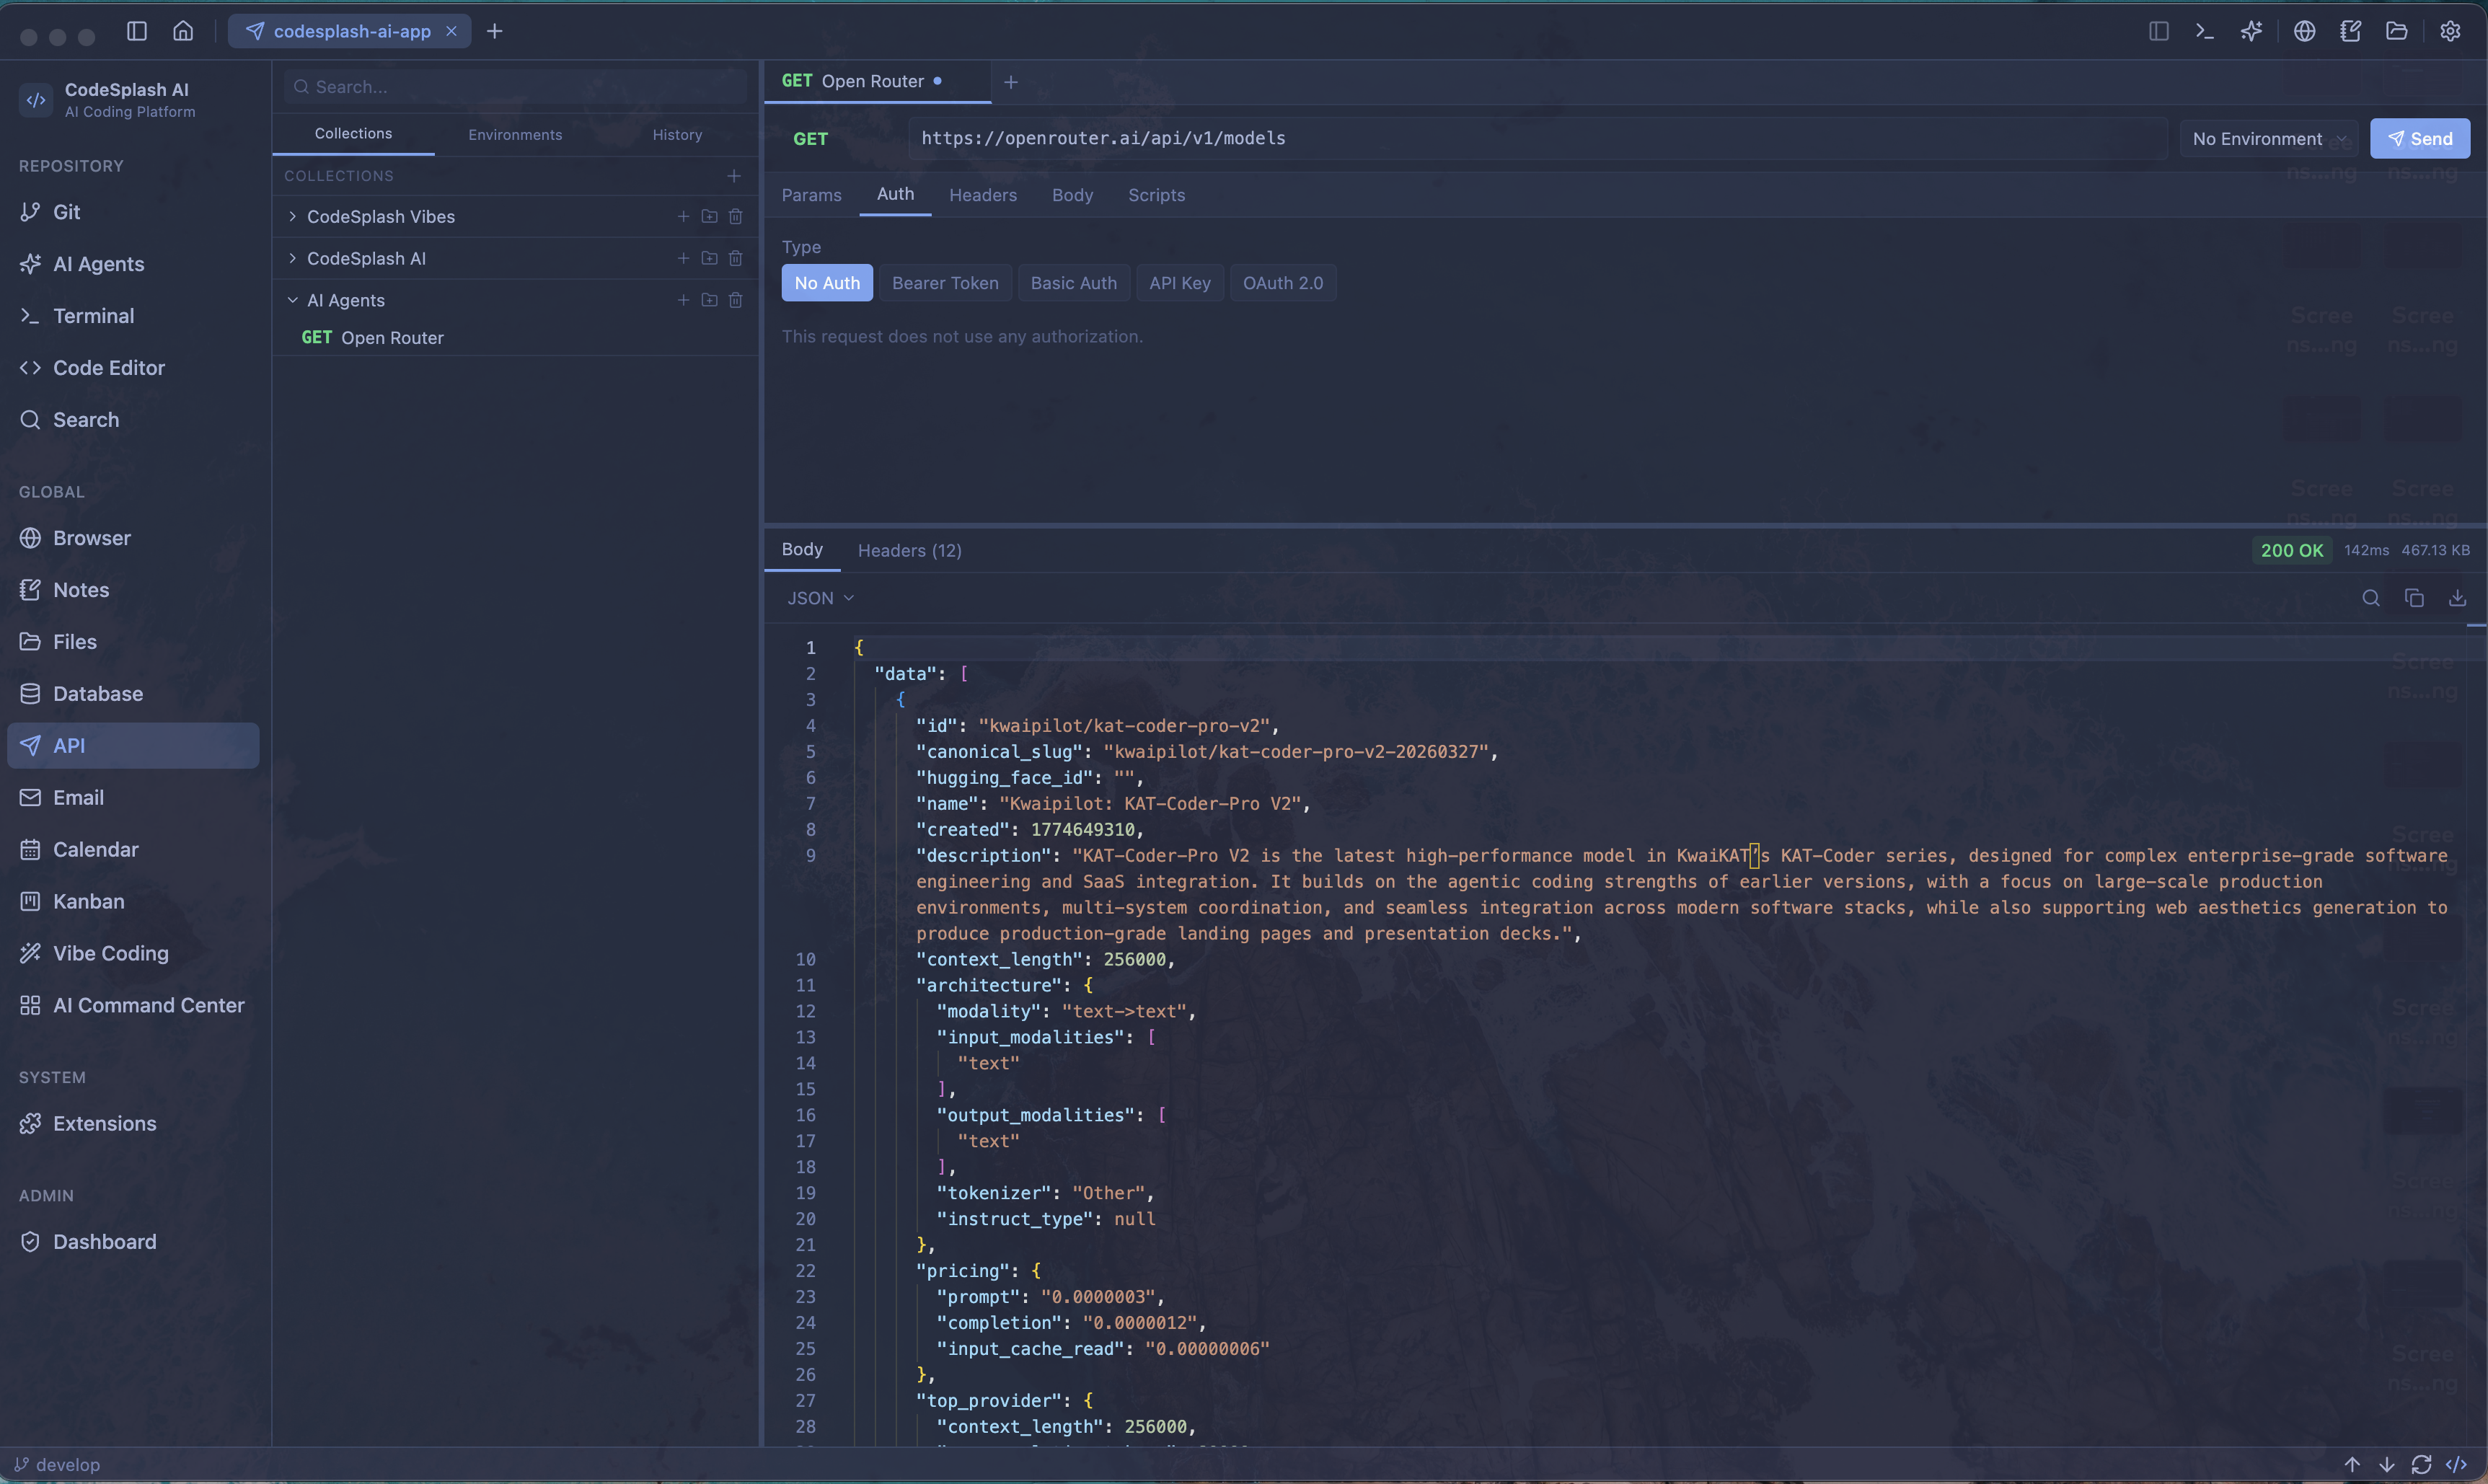The image size is (2488, 1484).
Task: Open the Code Editor from the sidebar
Action: click(x=109, y=367)
